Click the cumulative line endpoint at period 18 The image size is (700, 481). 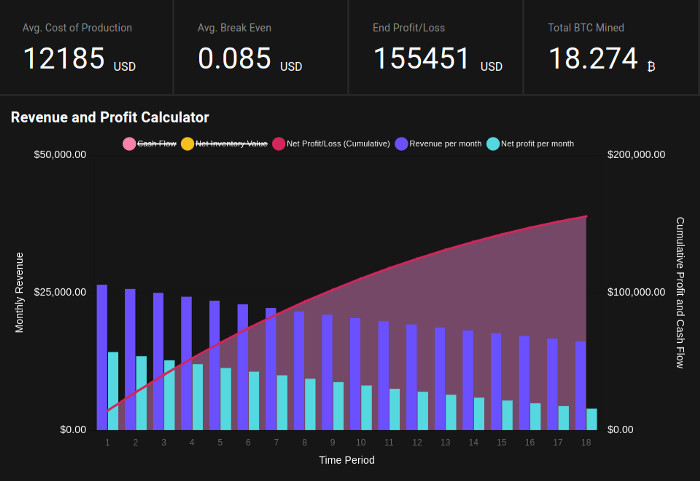point(586,216)
